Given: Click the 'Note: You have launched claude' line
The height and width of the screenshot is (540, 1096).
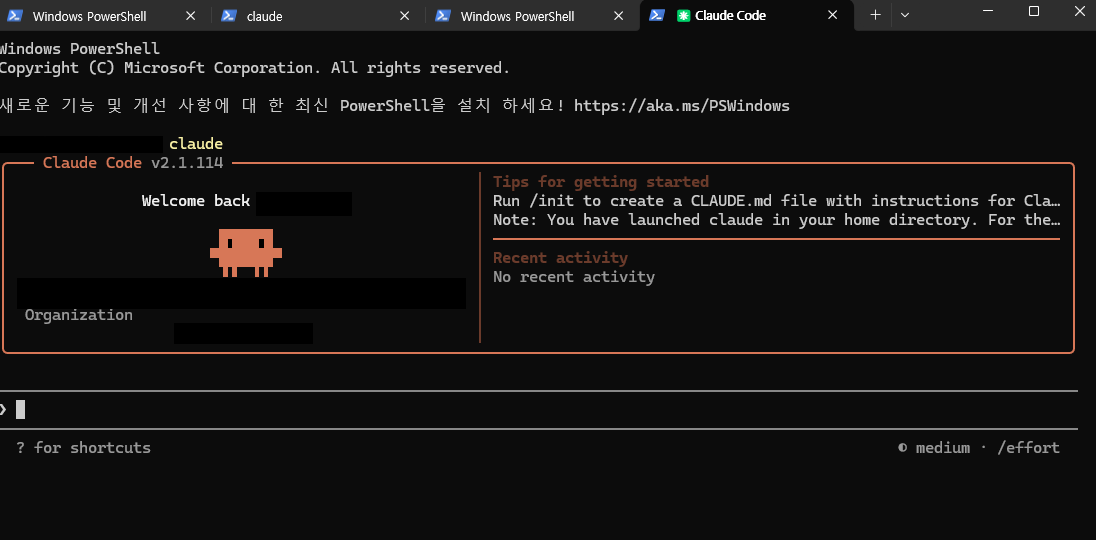Looking at the screenshot, I should [x=777, y=220].
